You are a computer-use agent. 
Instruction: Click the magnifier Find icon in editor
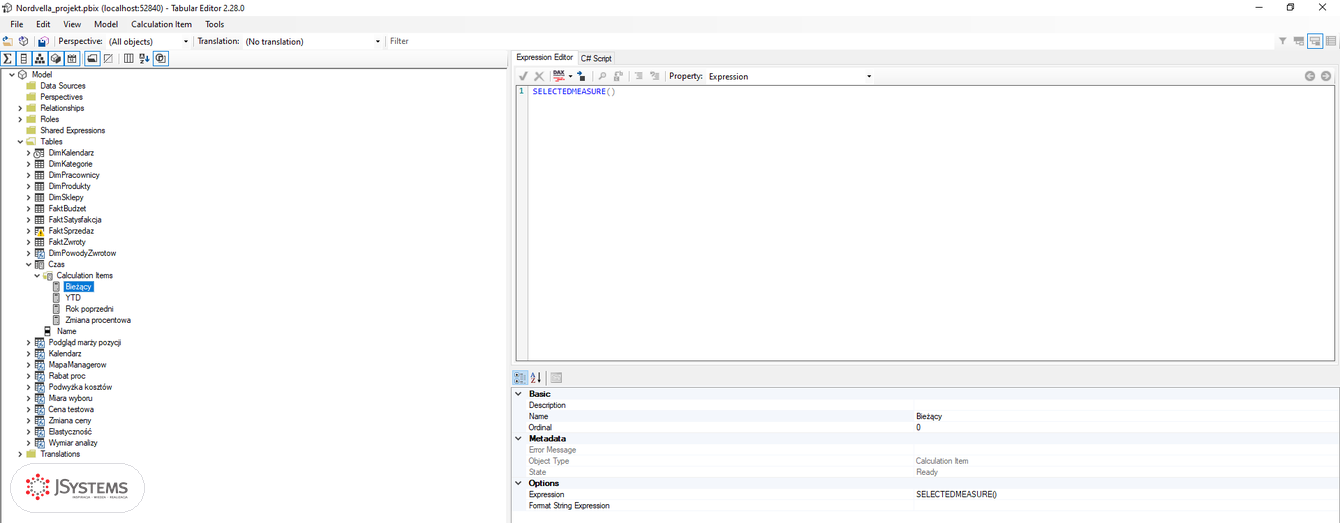(602, 76)
